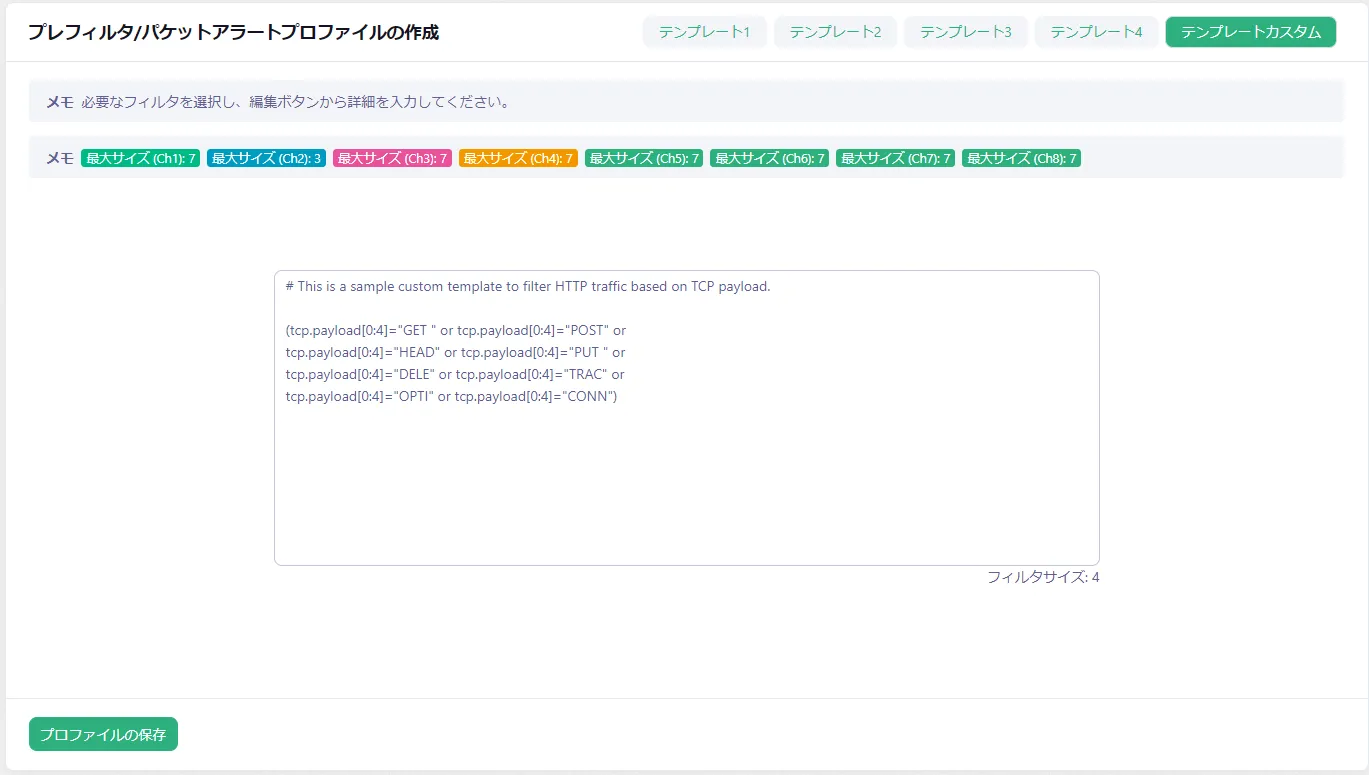The height and width of the screenshot is (775, 1369).
Task: Click the フィルタサイズ: 4 label
Action: click(x=1043, y=577)
